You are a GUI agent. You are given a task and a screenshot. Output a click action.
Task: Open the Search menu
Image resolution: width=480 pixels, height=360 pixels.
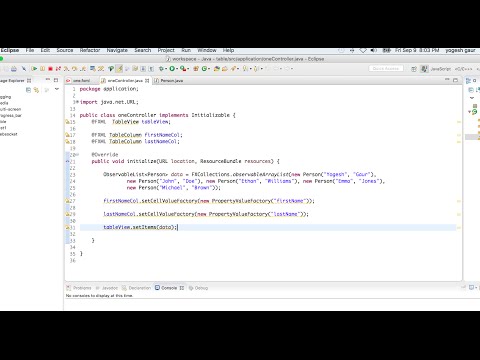click(x=143, y=50)
